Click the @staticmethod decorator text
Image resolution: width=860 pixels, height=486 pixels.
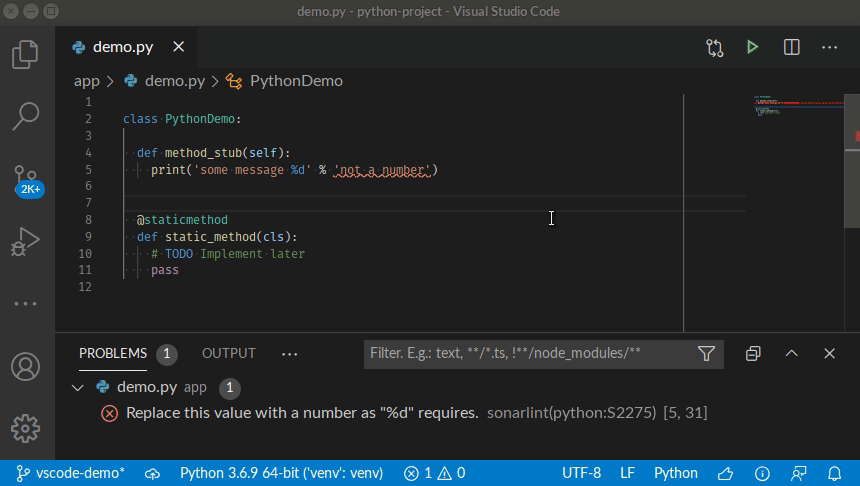182,220
